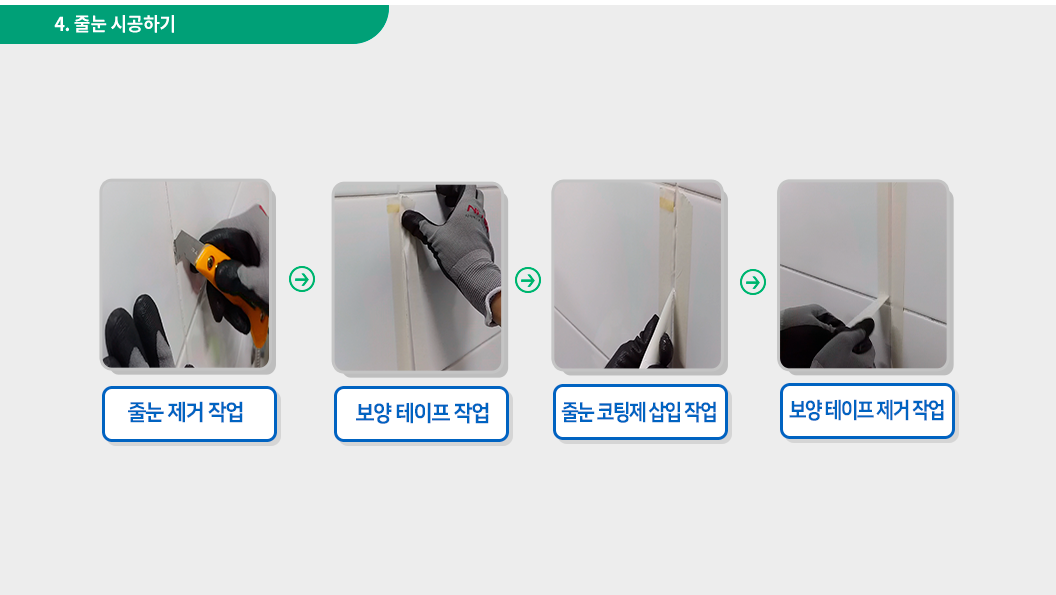Image resolution: width=1056 pixels, height=595 pixels.
Task: Click the first green arrow after 줄눈 제거 작업
Action: (302, 279)
